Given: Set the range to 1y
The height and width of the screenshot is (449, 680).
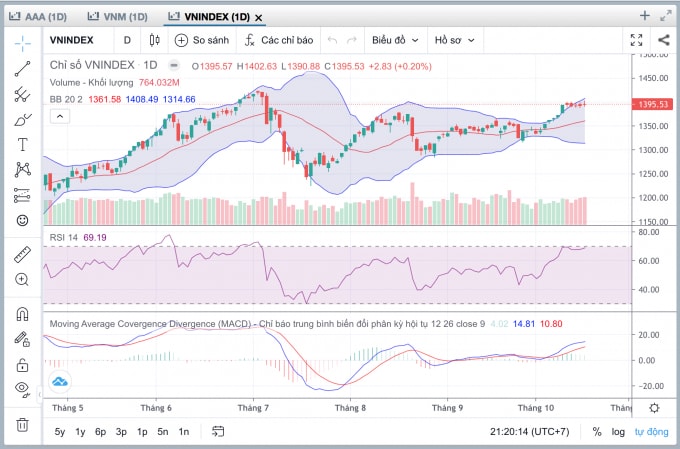Looking at the screenshot, I should pos(80,432).
